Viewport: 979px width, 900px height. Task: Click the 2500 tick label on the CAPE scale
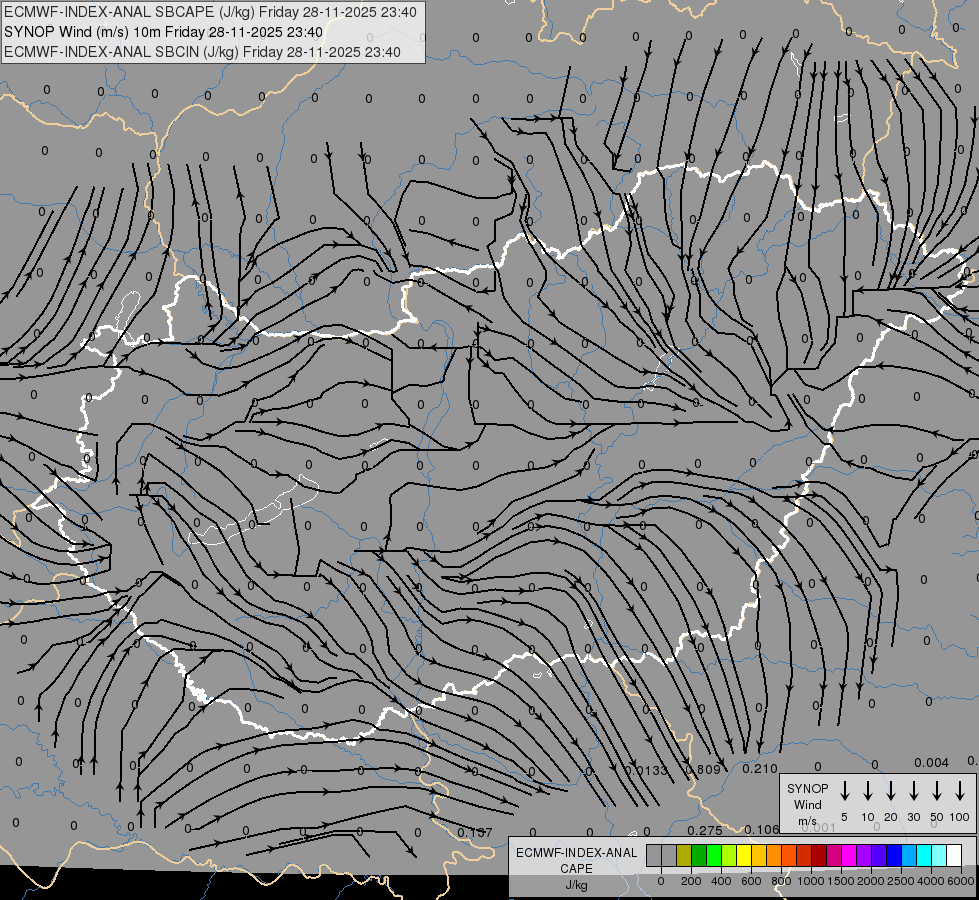(x=901, y=881)
